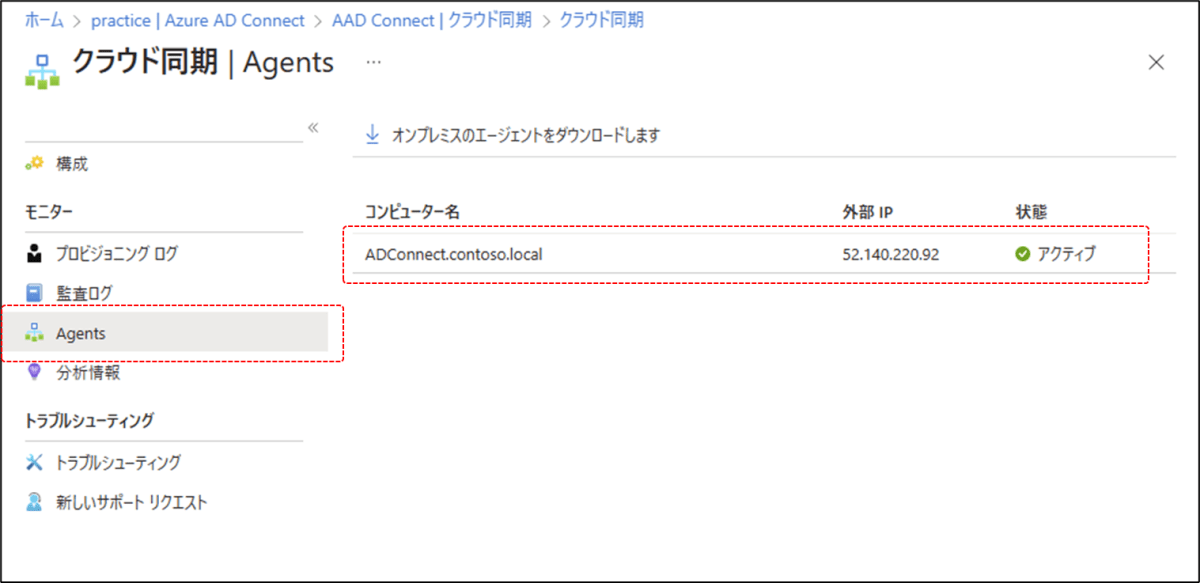Screen dimensions: 1200x583
Task: Close the Agents blade with X
Action: tap(1156, 62)
